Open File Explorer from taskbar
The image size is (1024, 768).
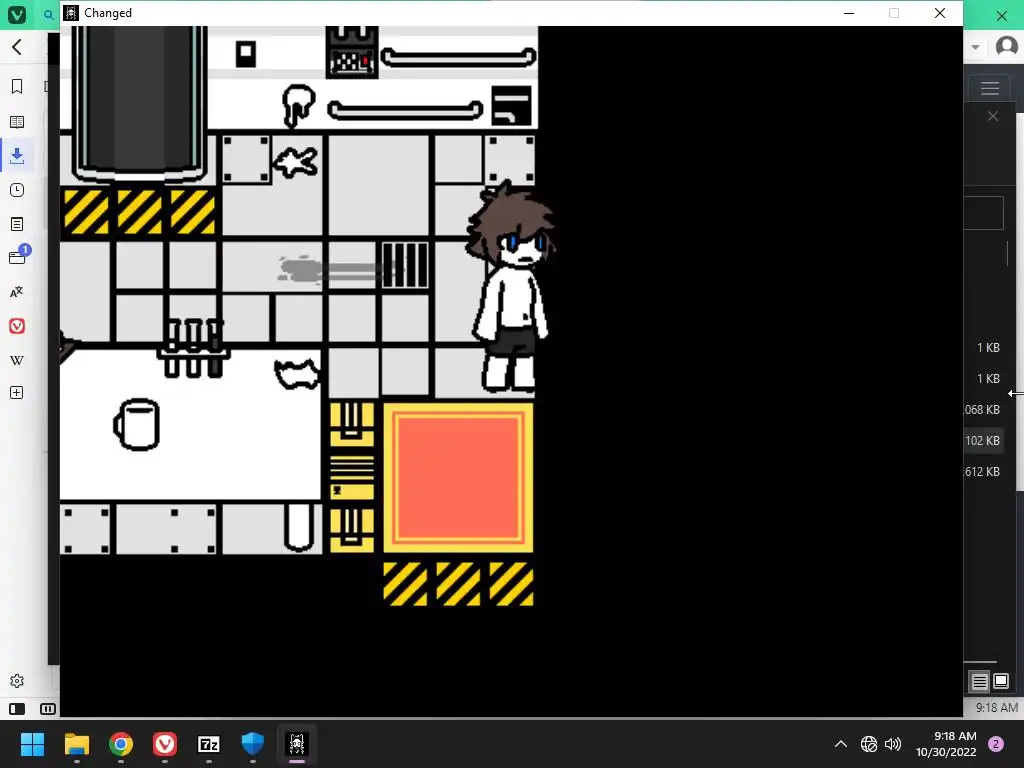click(x=76, y=744)
